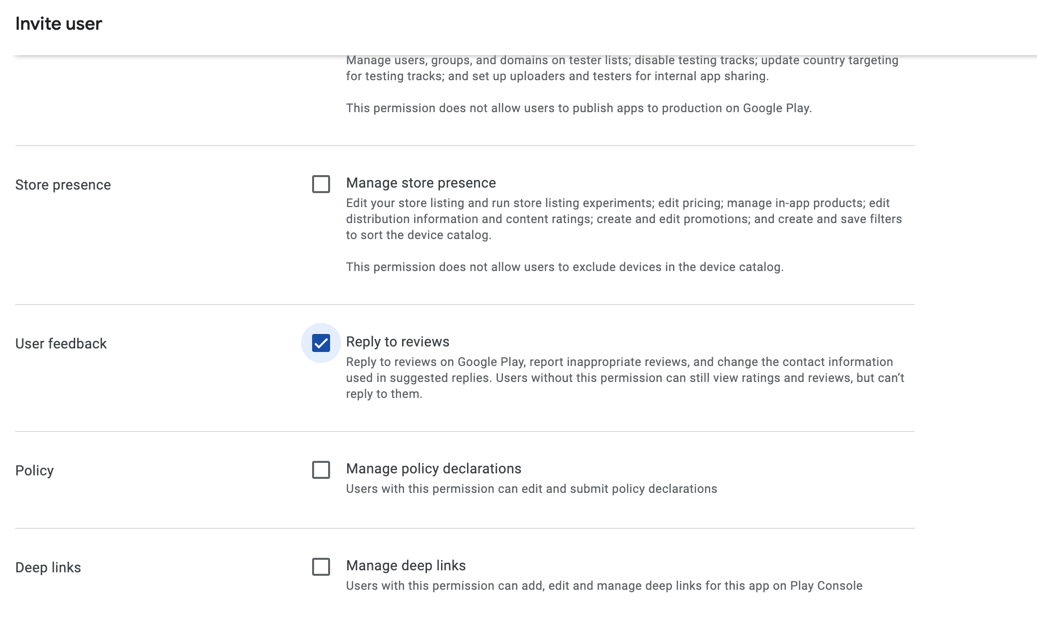The width and height of the screenshot is (1037, 627).
Task: Click the deep links Play Console description
Action: [x=603, y=586]
